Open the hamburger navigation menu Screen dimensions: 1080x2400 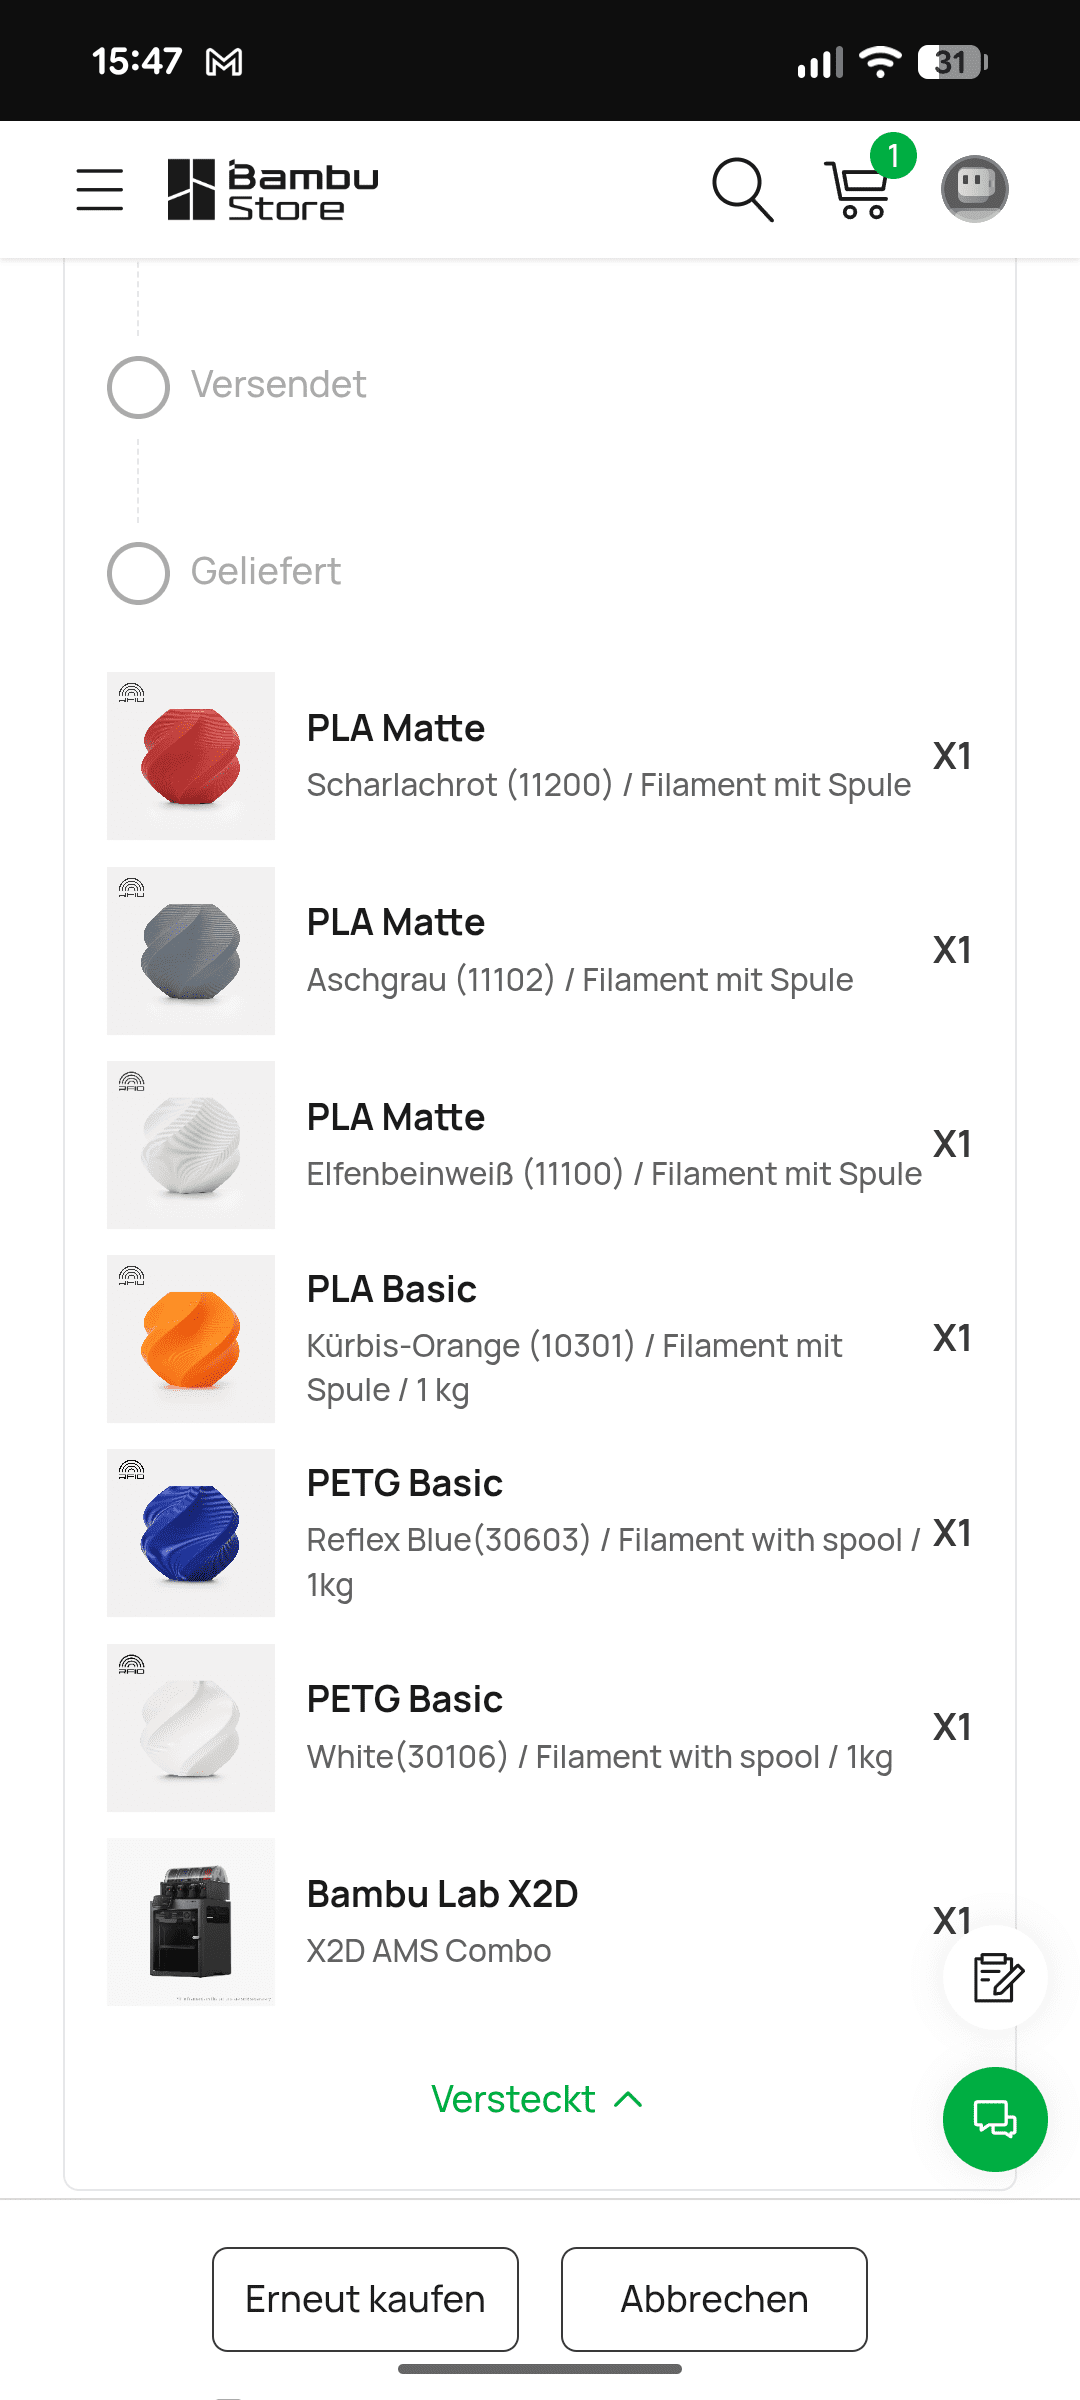coord(100,189)
